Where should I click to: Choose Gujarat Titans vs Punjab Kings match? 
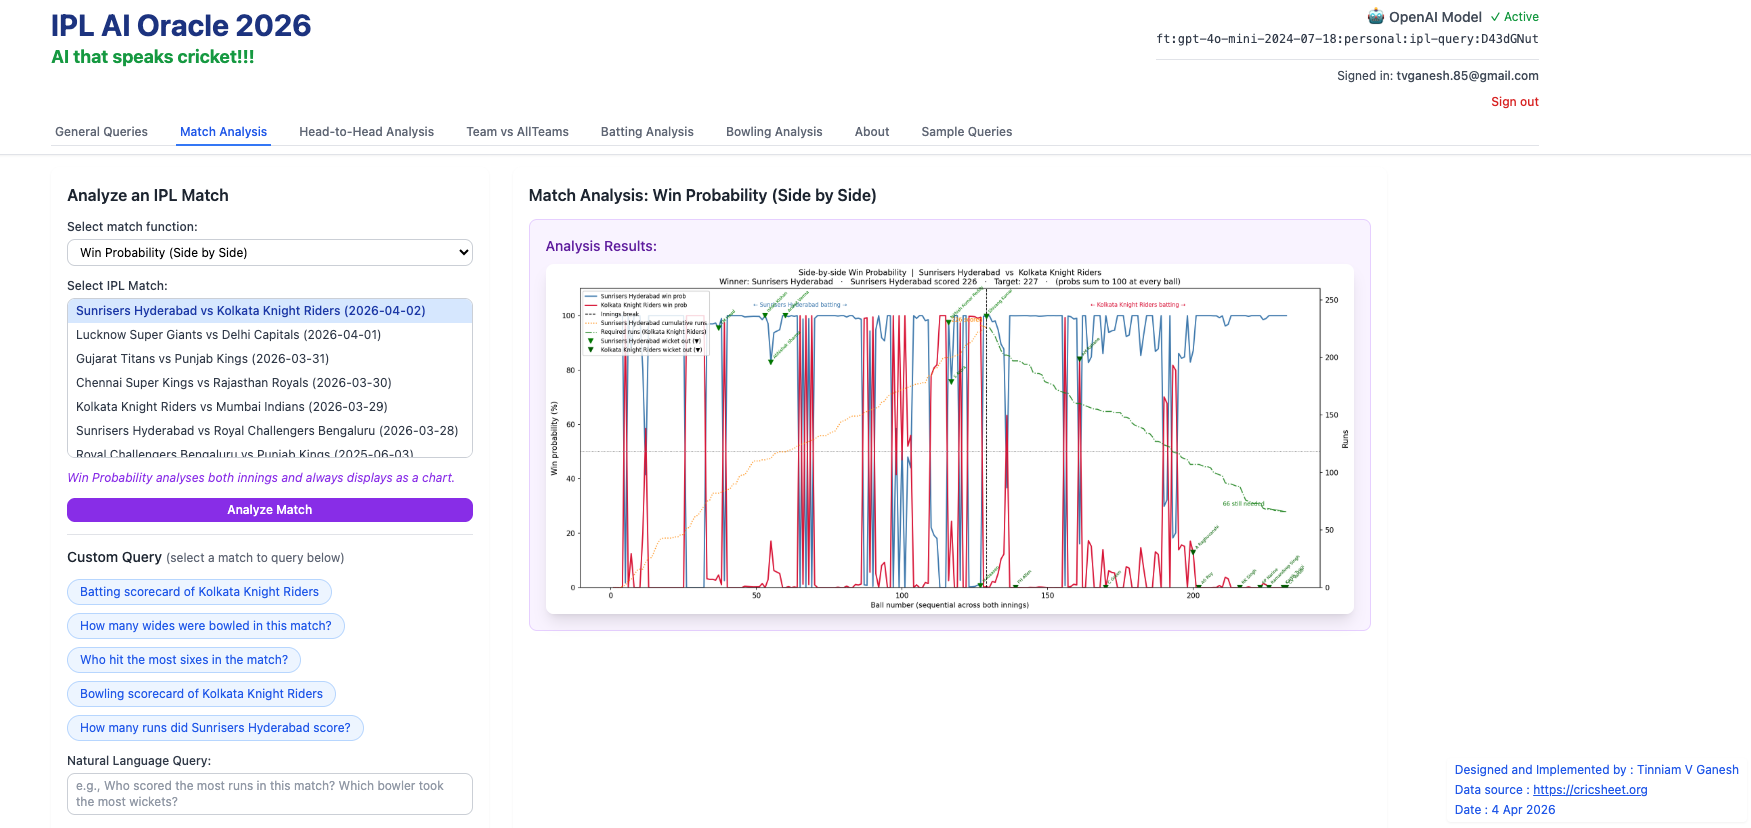(202, 359)
